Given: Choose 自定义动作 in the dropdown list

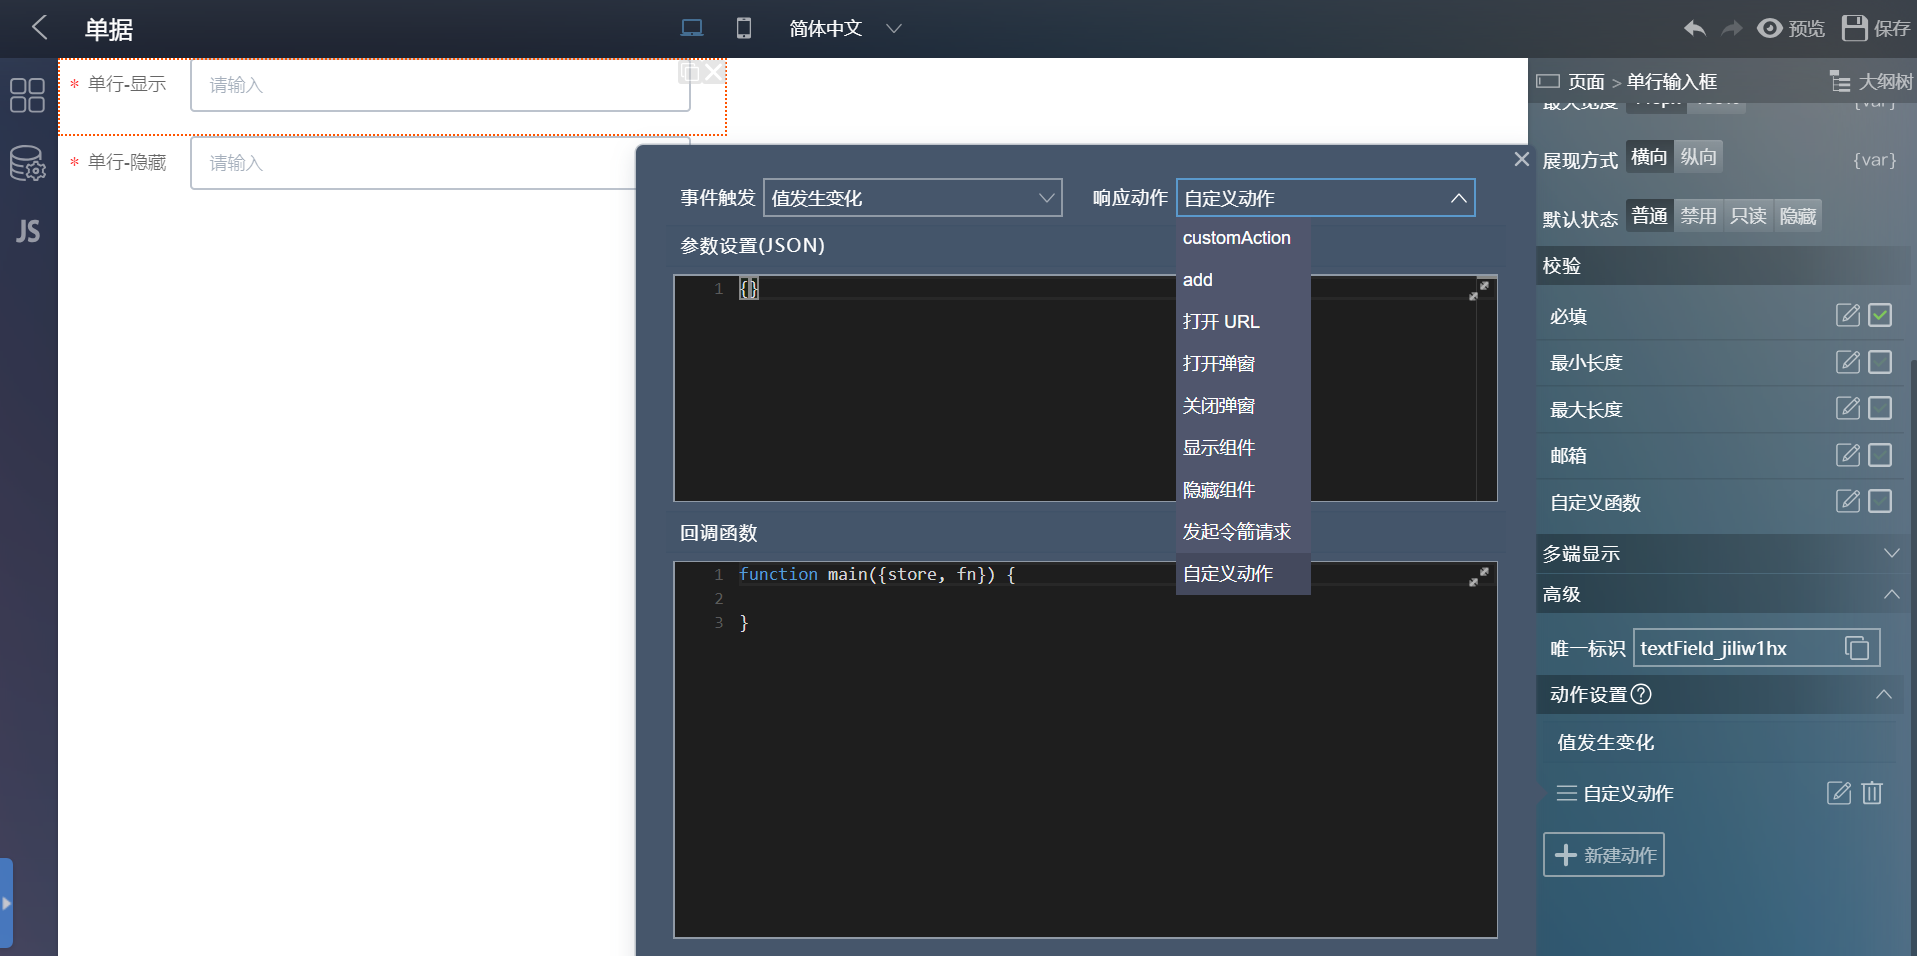Looking at the screenshot, I should 1243,574.
